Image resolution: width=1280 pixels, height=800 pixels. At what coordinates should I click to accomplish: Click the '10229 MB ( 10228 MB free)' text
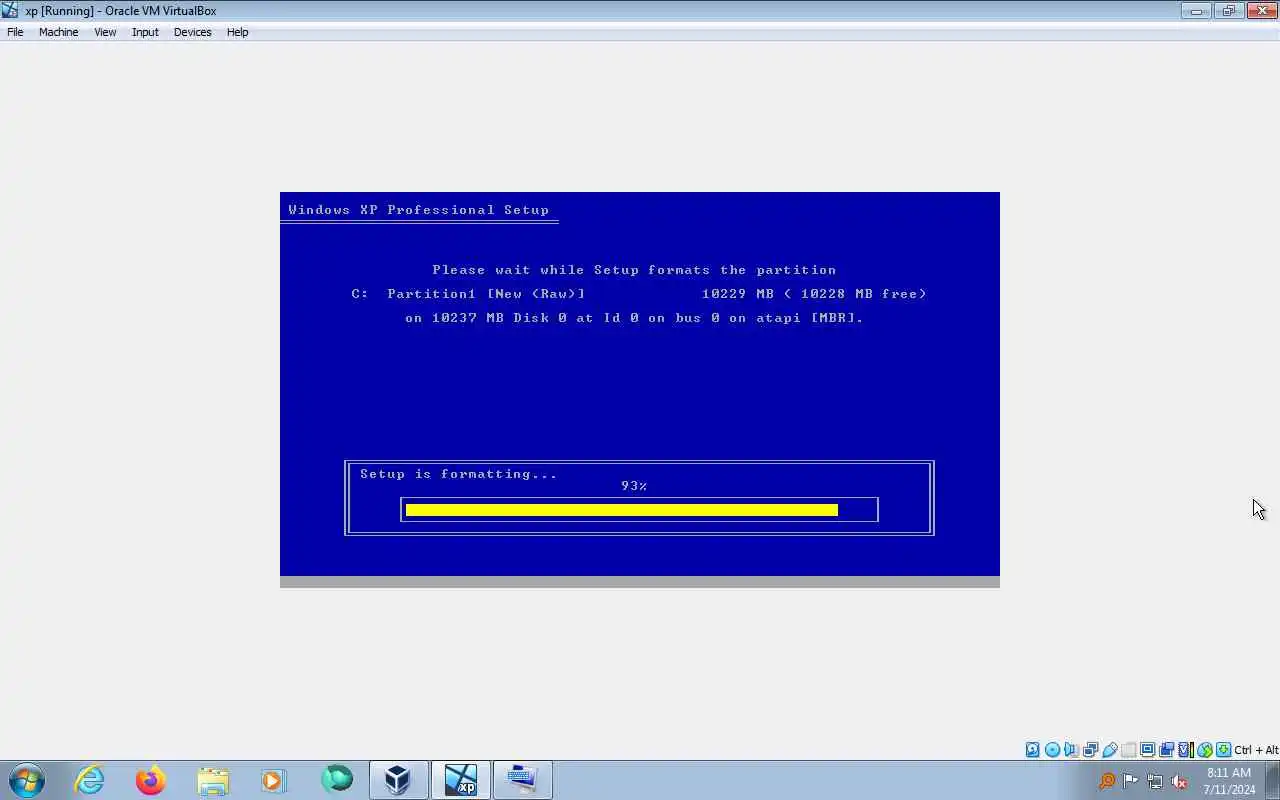814,294
